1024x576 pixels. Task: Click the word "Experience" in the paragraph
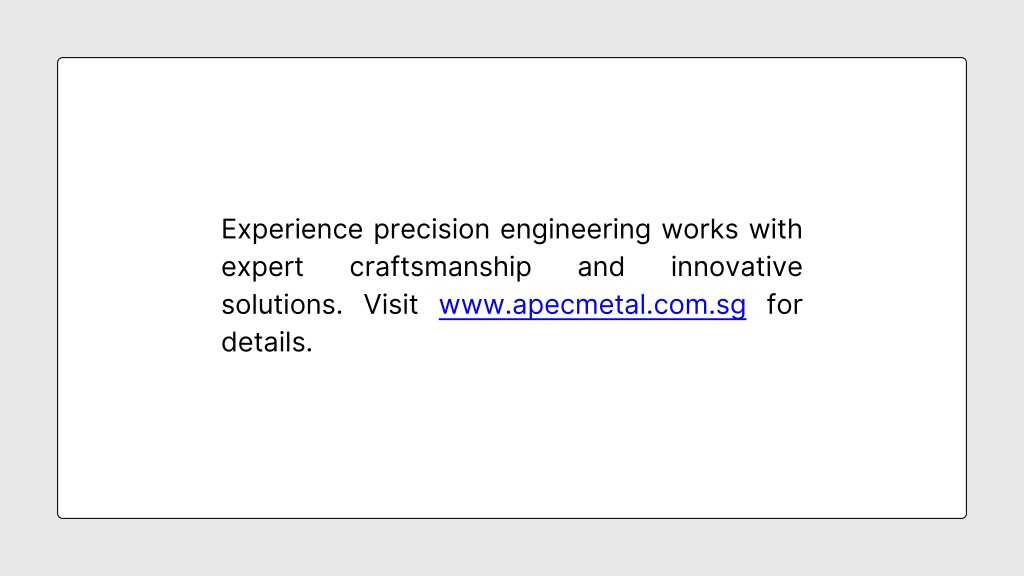292,230
